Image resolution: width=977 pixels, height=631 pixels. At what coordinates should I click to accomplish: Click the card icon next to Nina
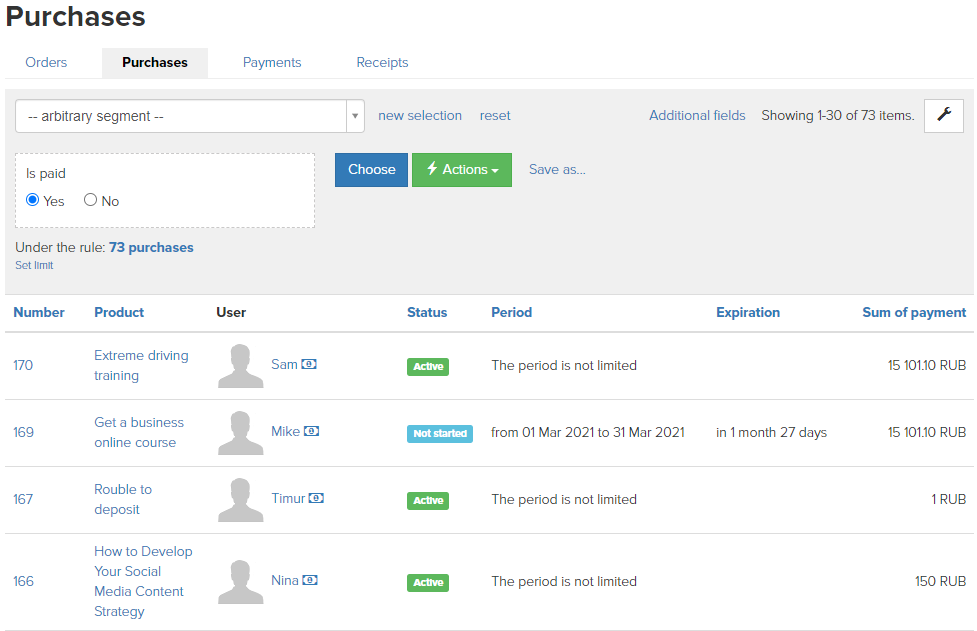tap(310, 581)
